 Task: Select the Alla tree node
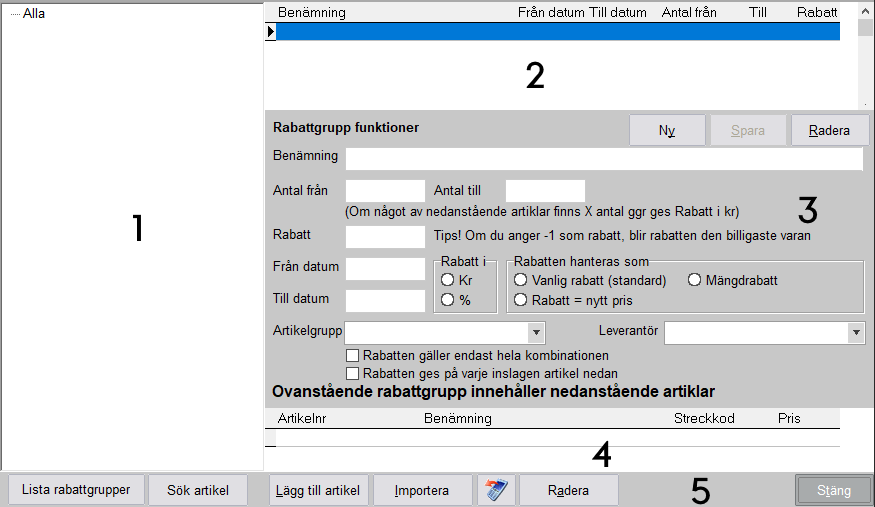pyautogui.click(x=33, y=14)
